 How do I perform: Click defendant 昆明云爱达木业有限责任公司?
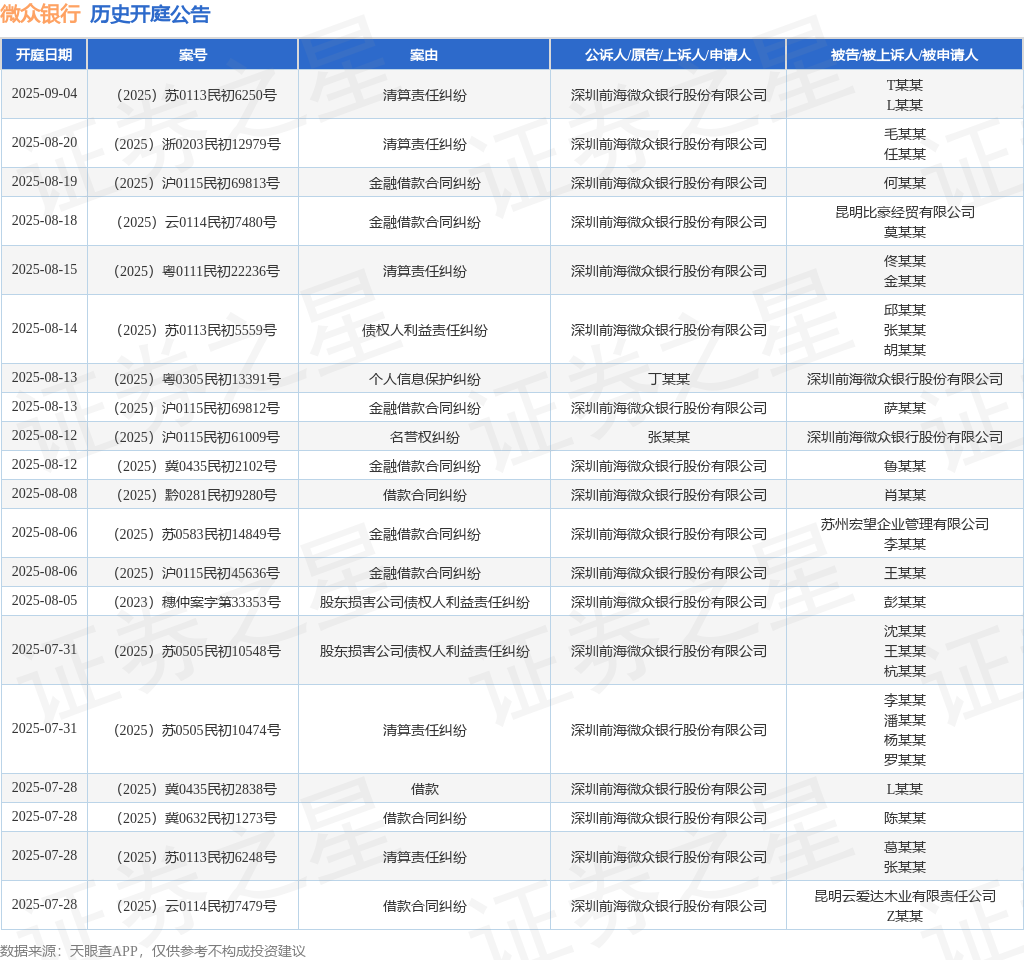[x=904, y=897]
